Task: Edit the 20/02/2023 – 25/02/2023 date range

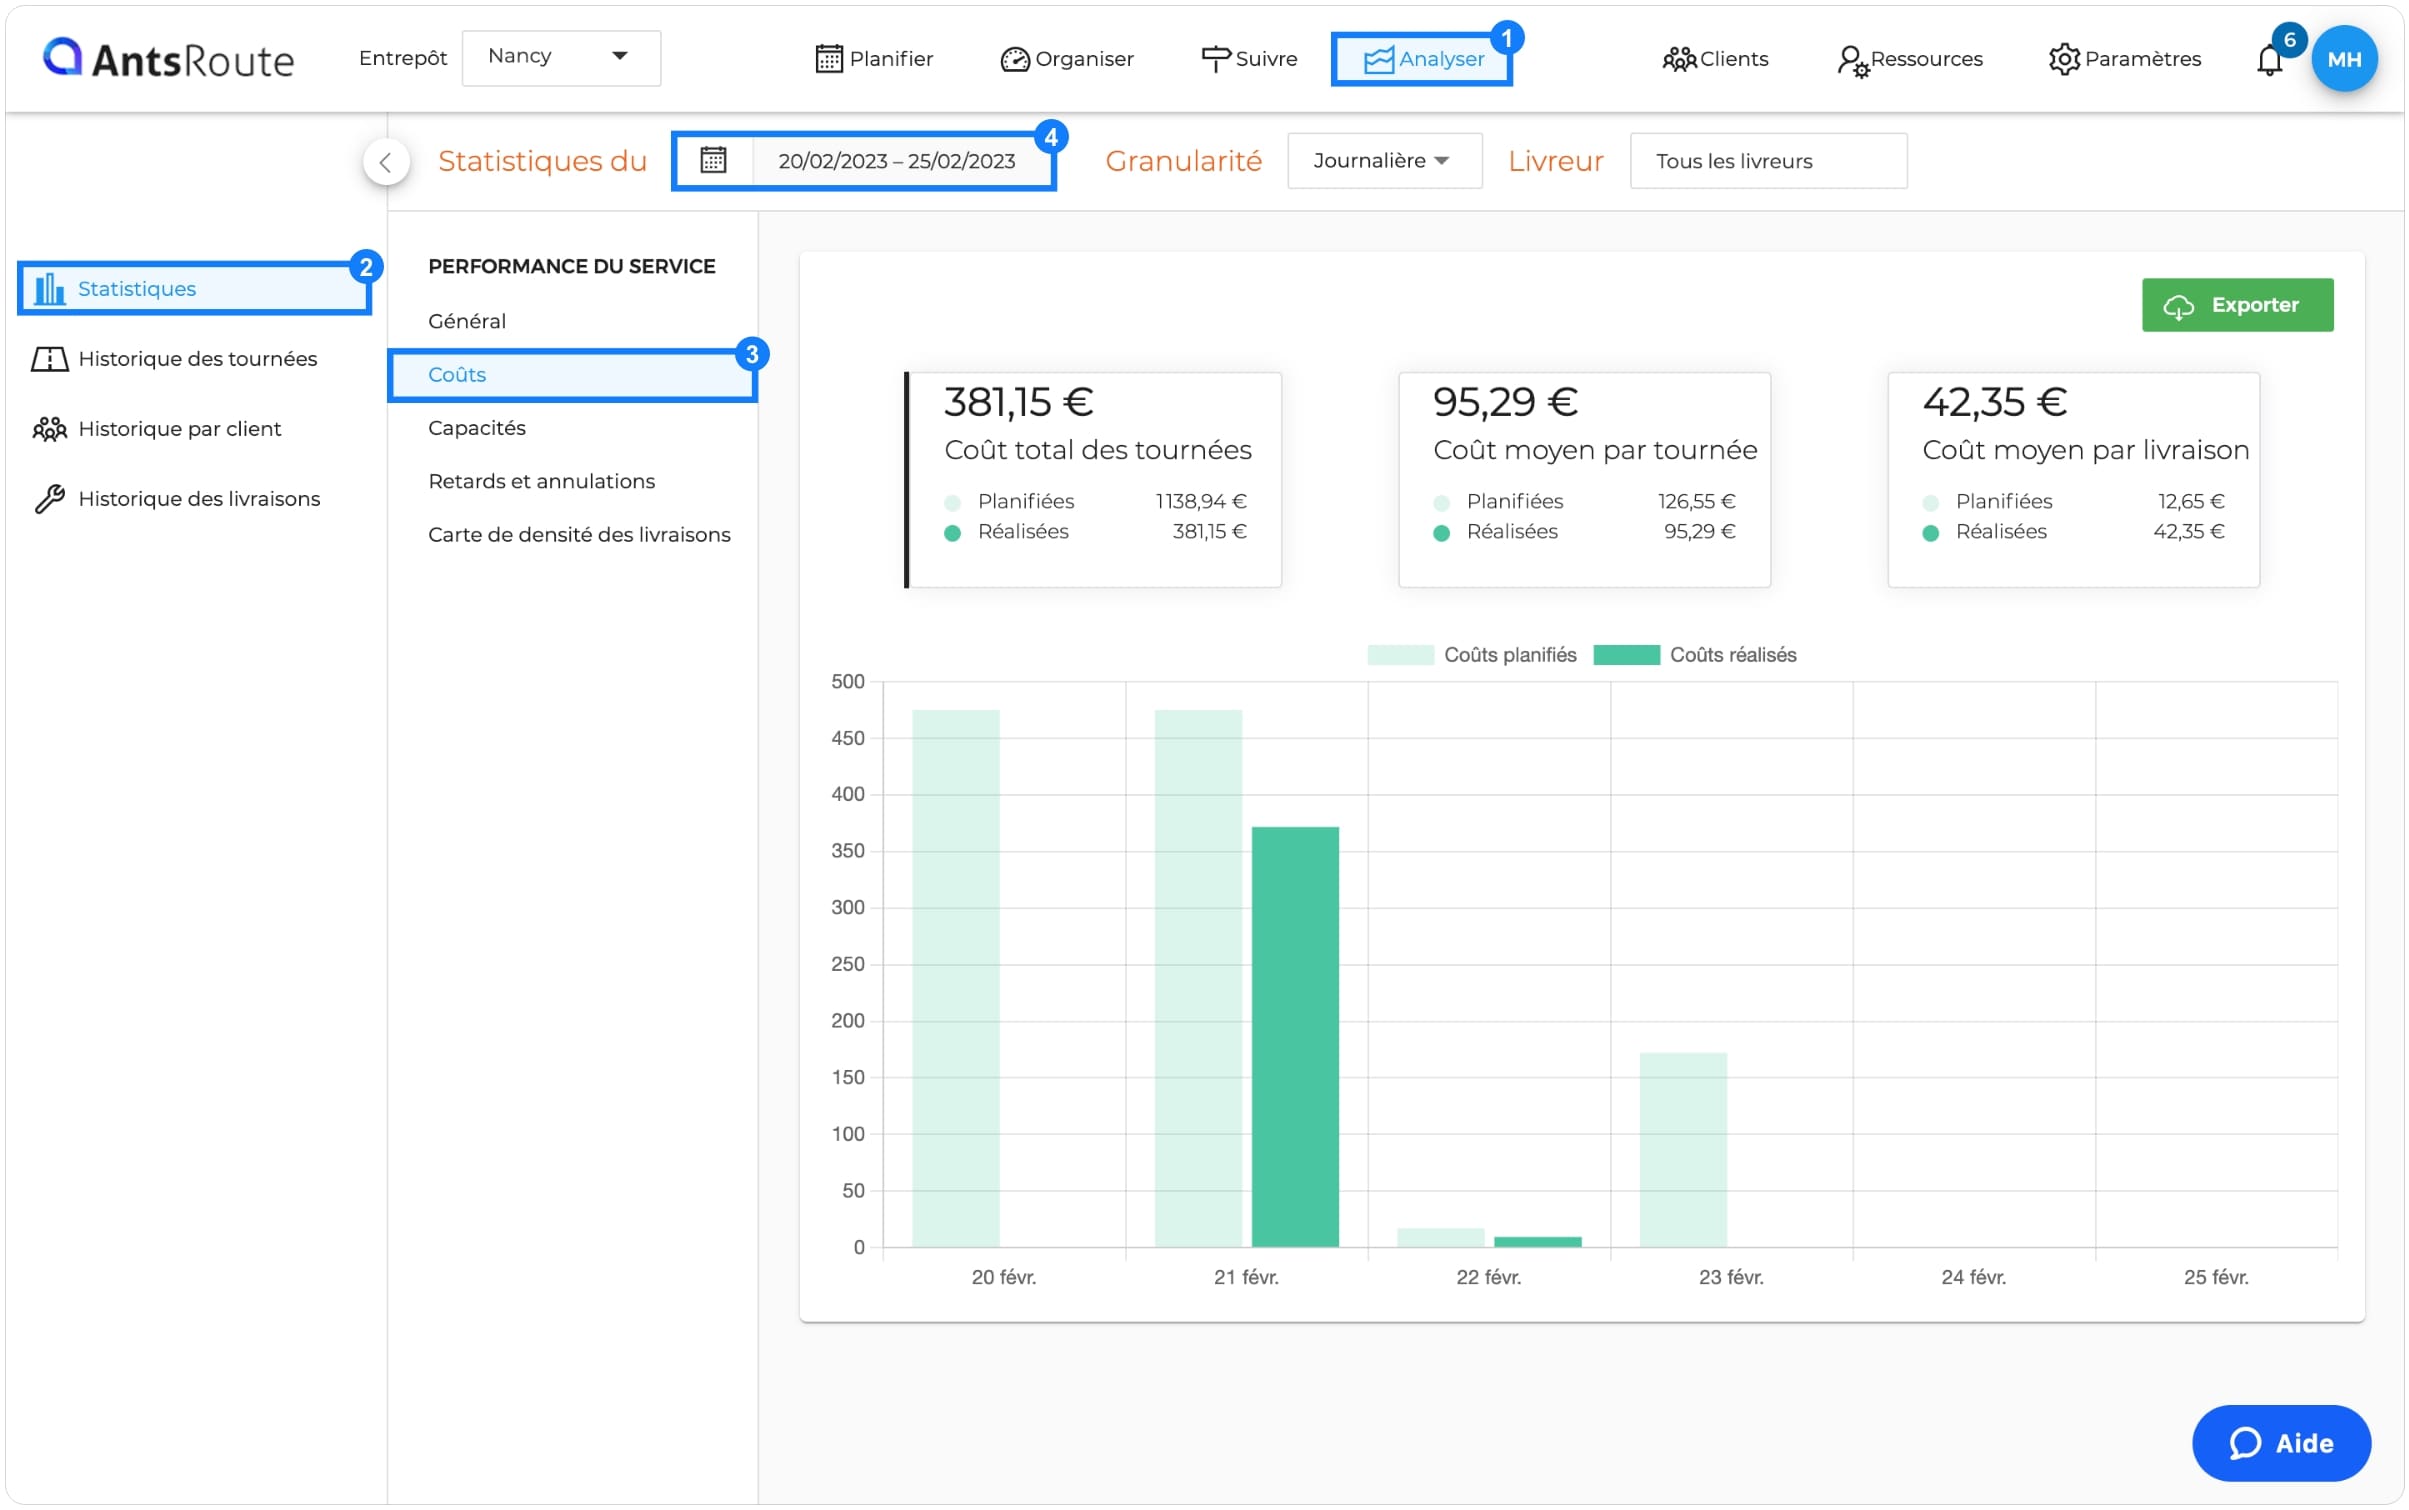Action: pos(896,161)
